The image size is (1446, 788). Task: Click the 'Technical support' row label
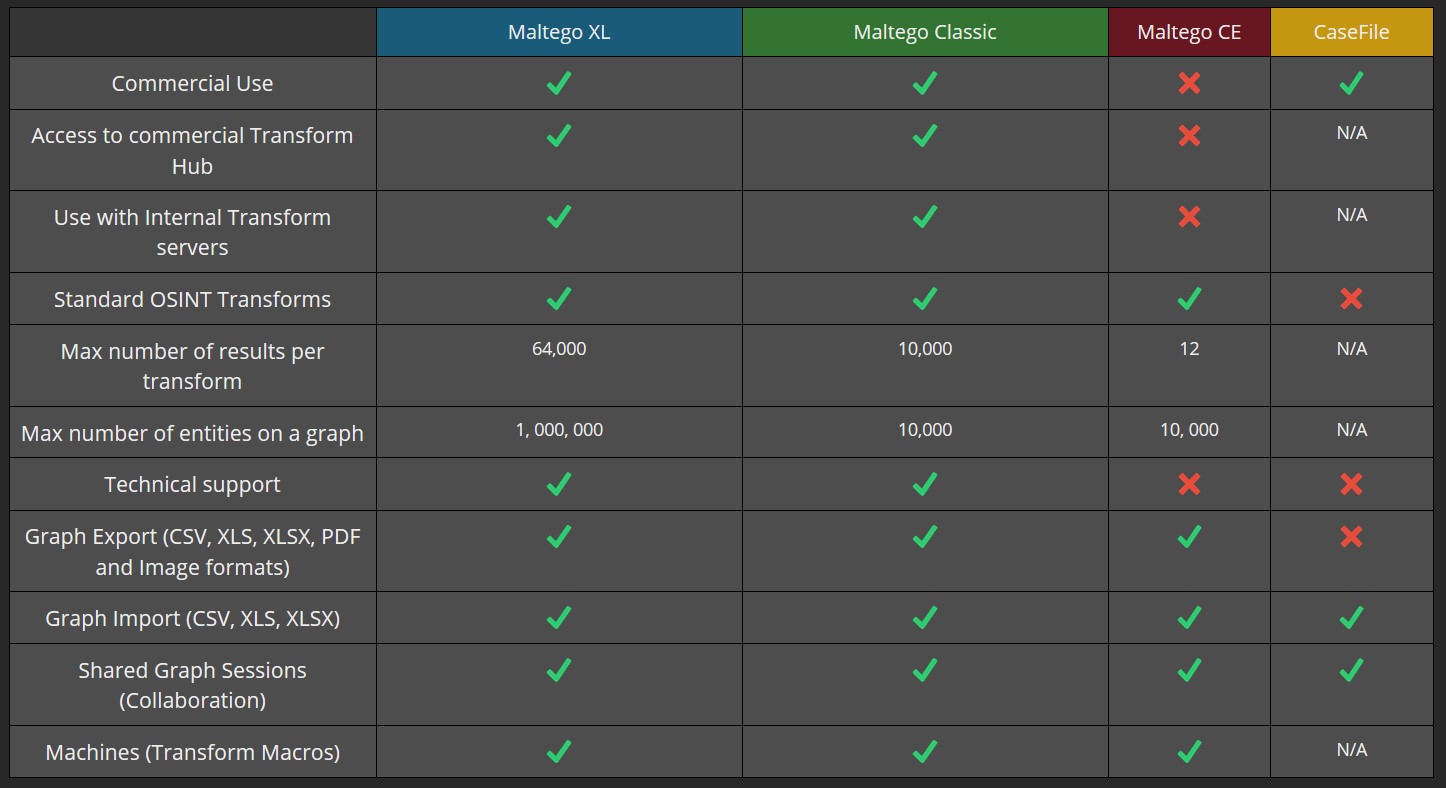pos(192,485)
